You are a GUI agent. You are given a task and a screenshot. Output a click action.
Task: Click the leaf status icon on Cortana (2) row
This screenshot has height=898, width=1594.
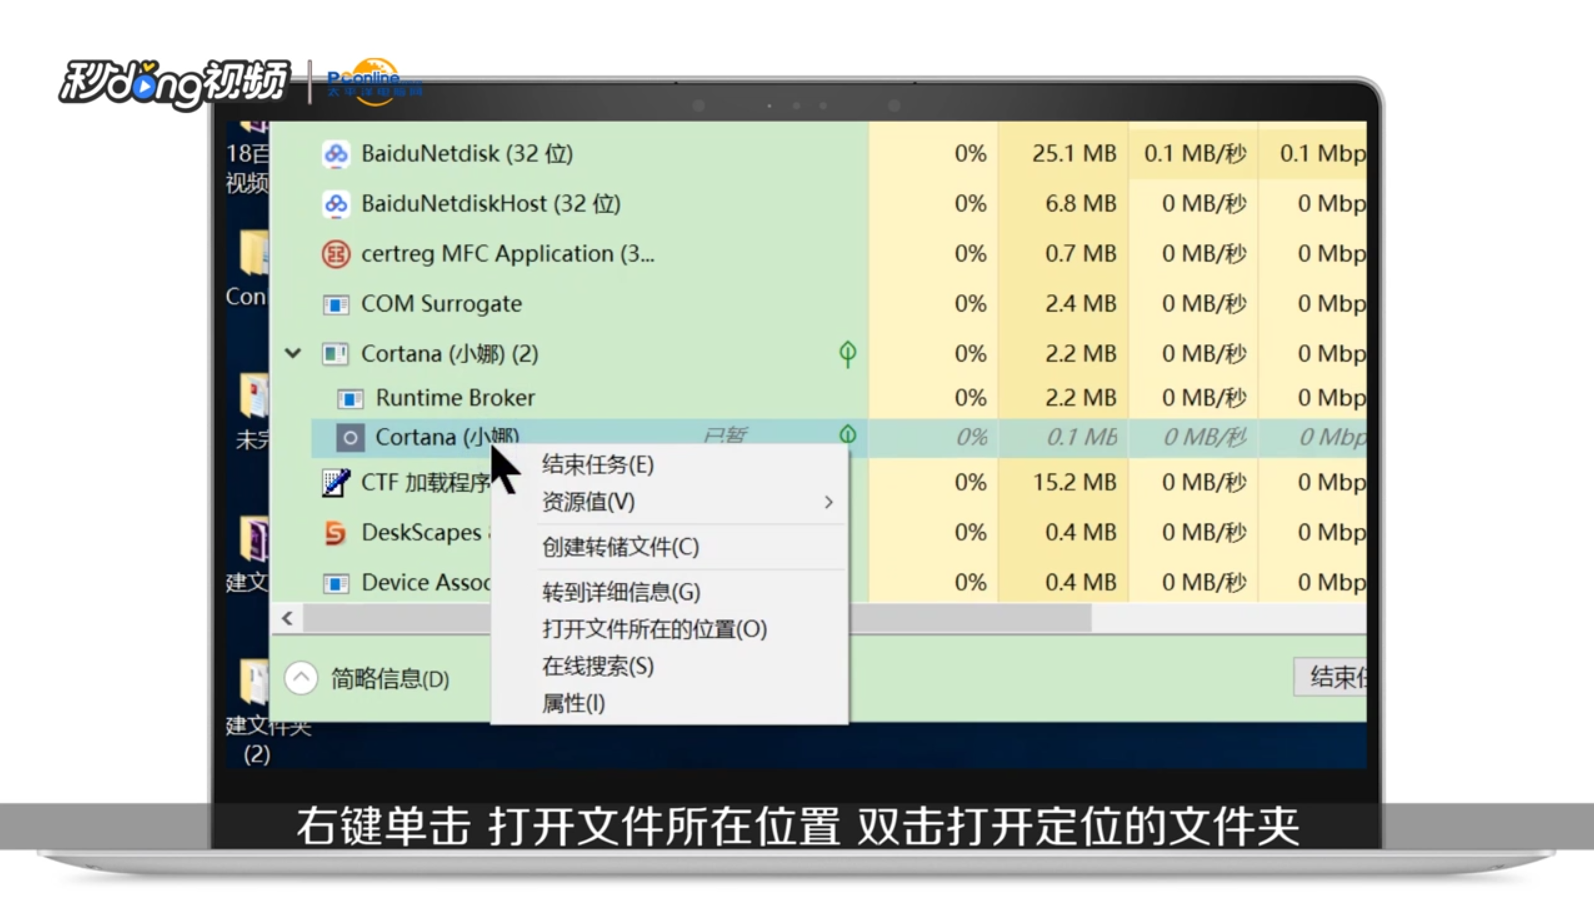coord(848,354)
